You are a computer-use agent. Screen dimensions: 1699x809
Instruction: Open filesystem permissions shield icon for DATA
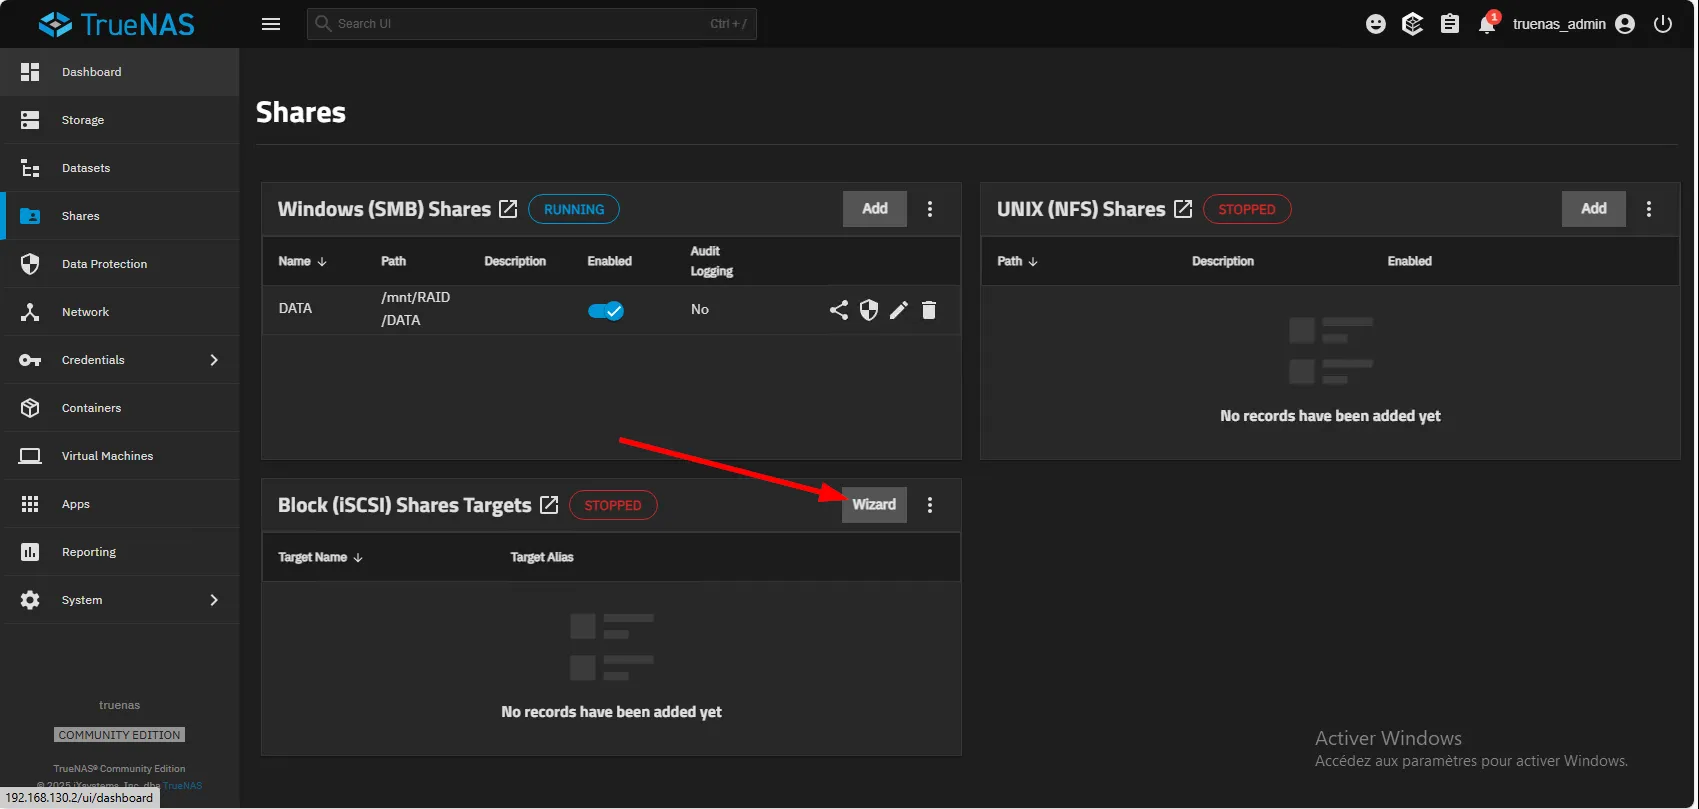point(869,310)
